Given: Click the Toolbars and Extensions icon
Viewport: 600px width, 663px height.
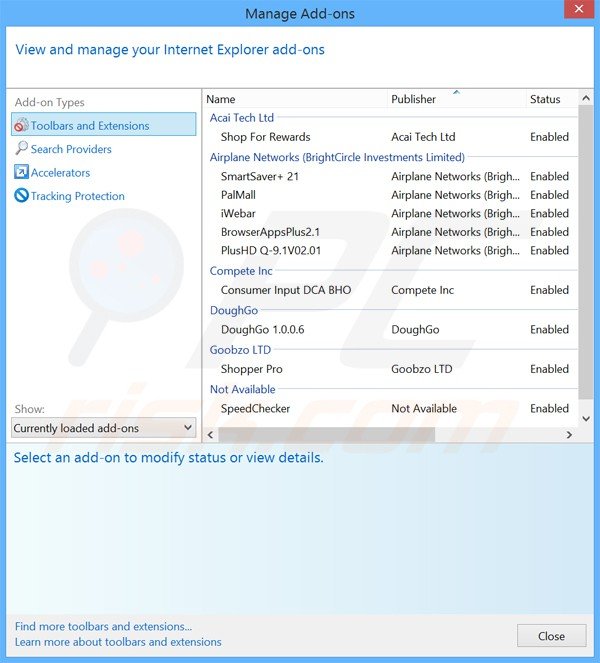Looking at the screenshot, I should (21, 125).
